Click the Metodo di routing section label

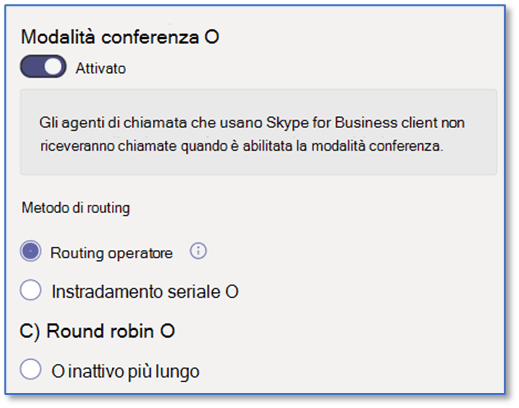pos(76,208)
